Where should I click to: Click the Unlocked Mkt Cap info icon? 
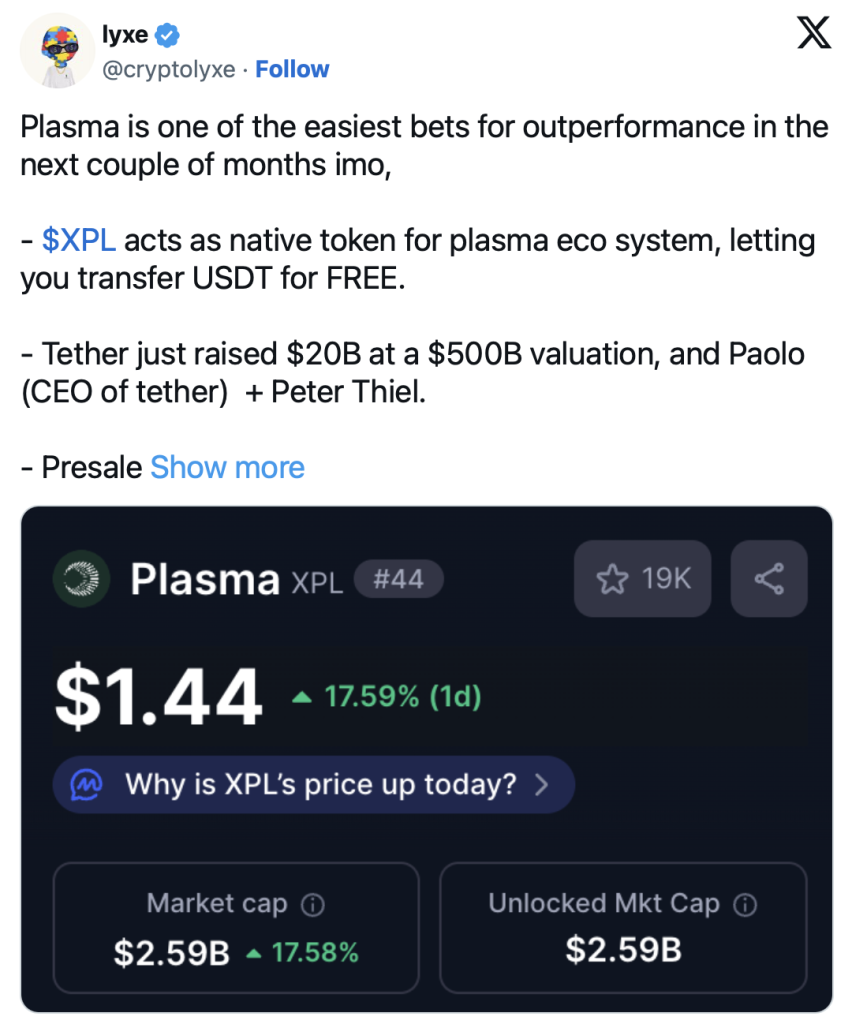(744, 905)
